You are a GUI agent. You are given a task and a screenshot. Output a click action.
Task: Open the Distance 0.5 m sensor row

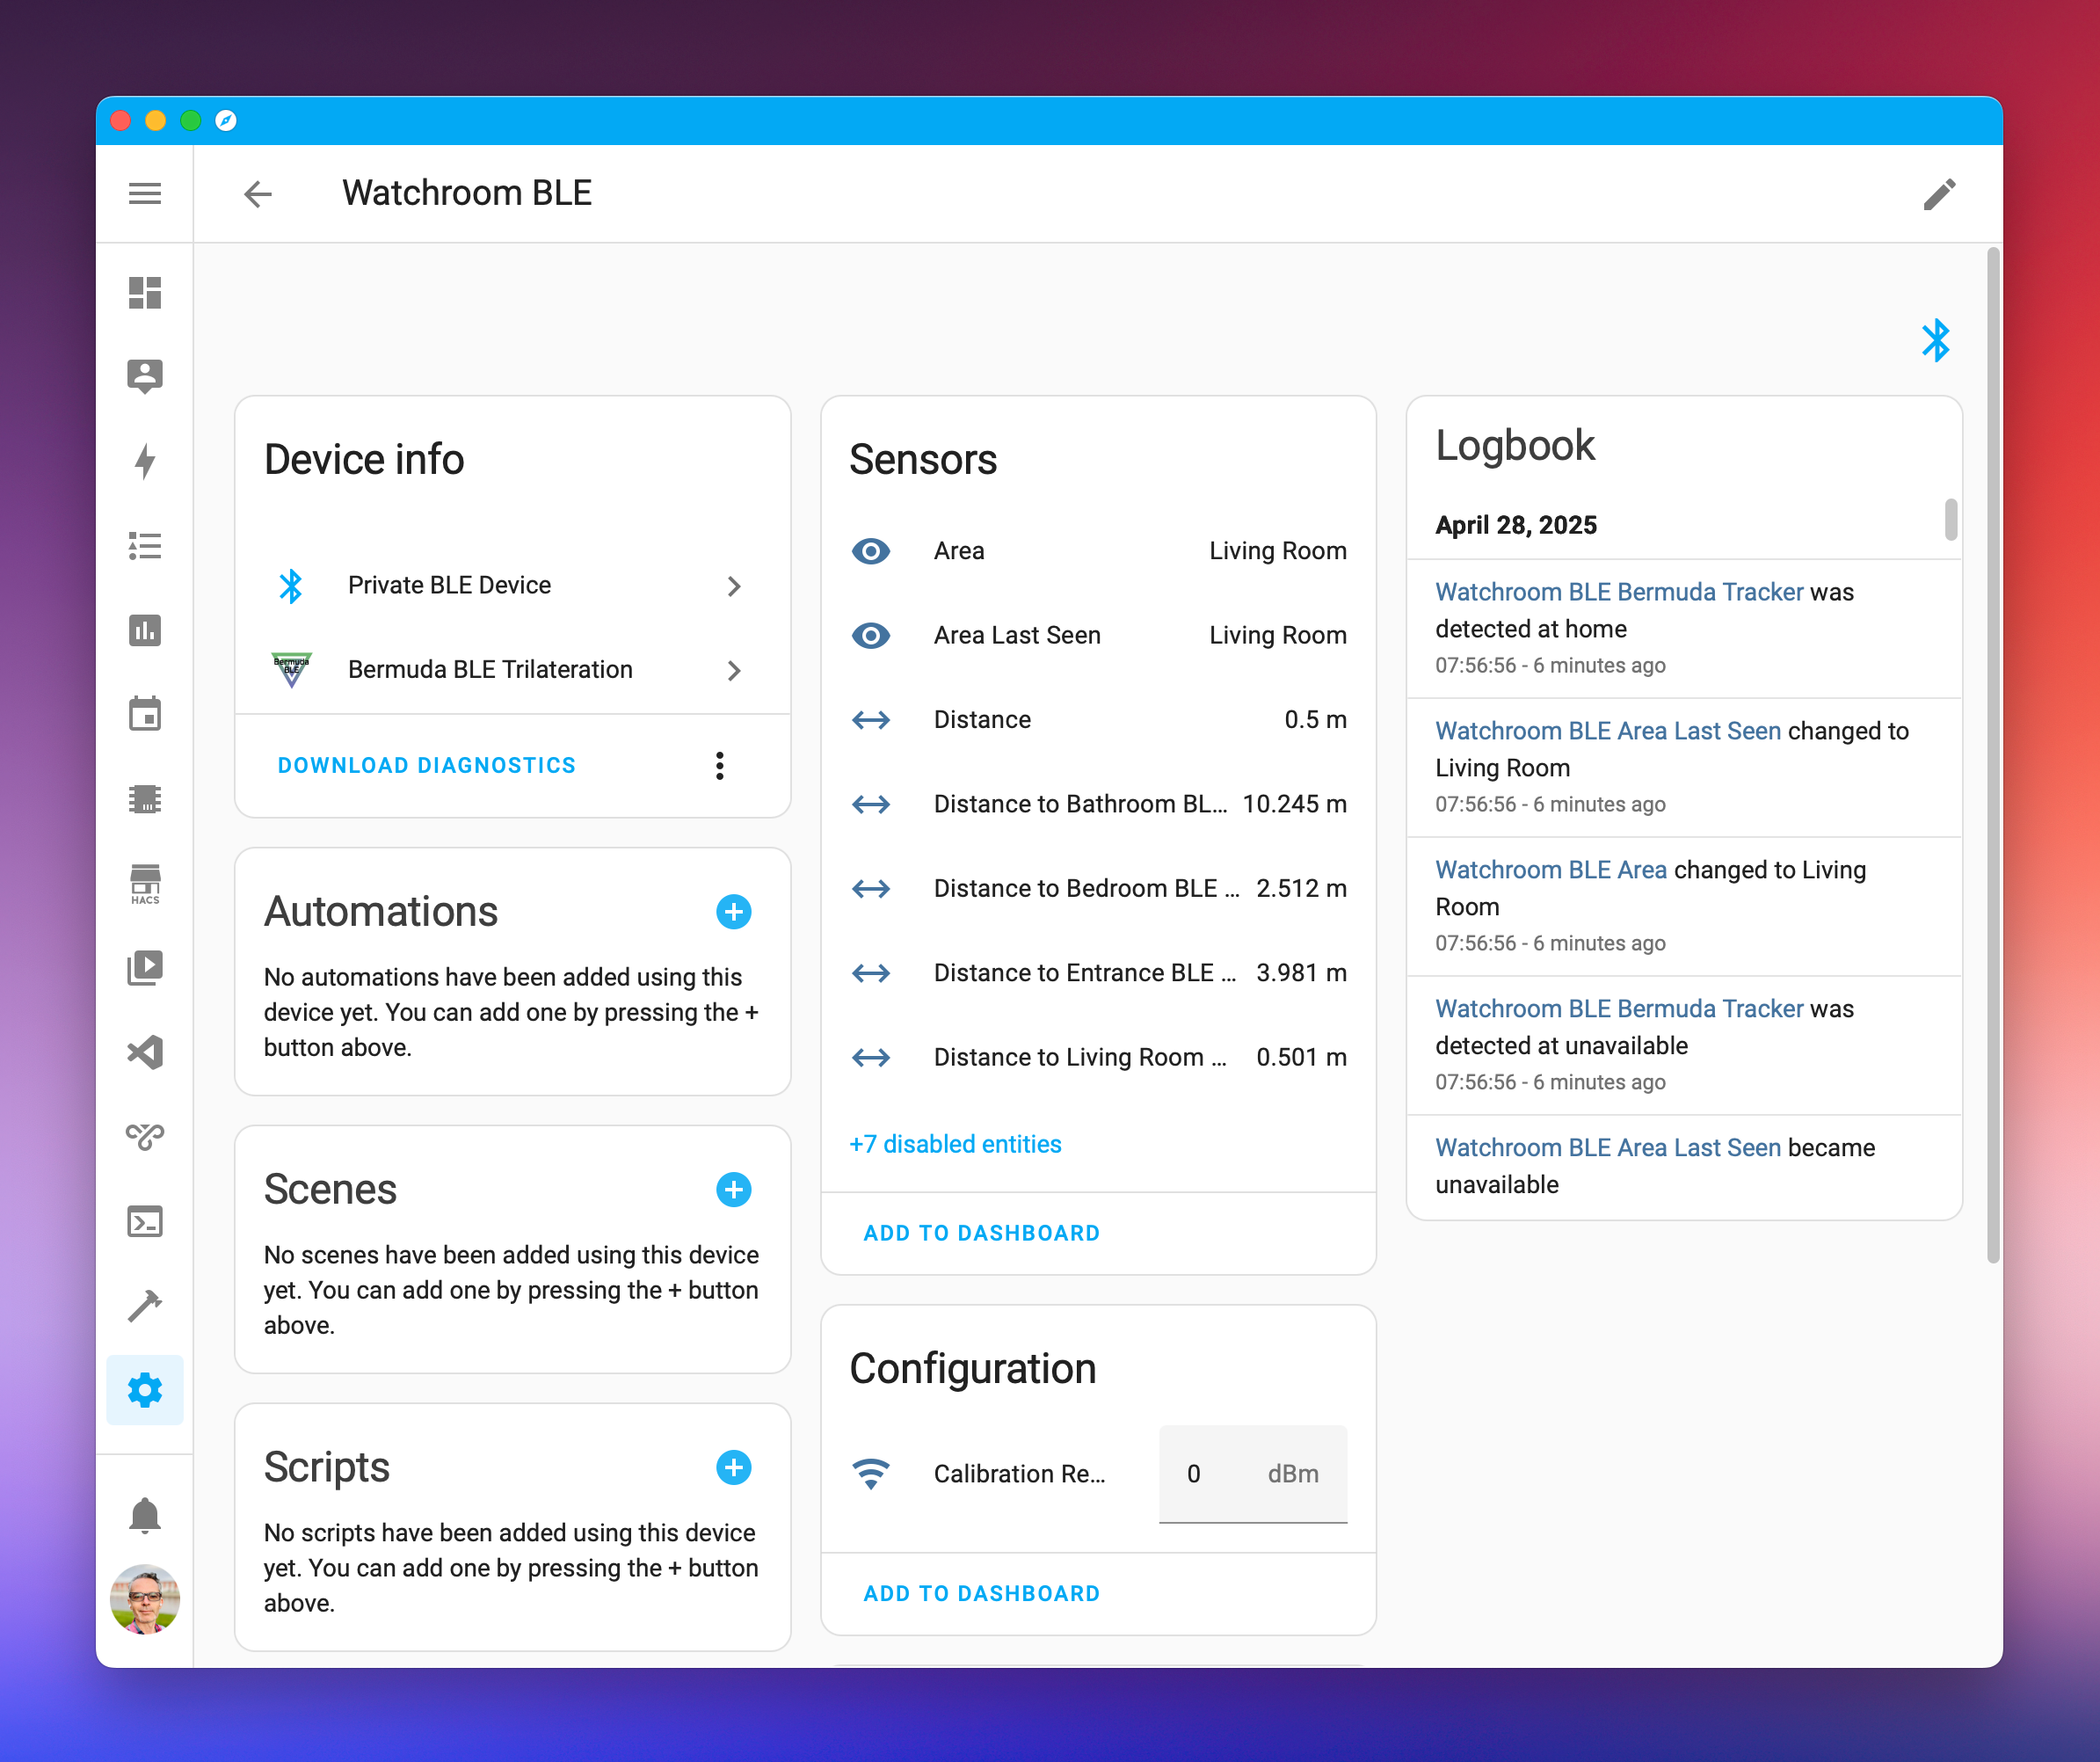(1098, 720)
